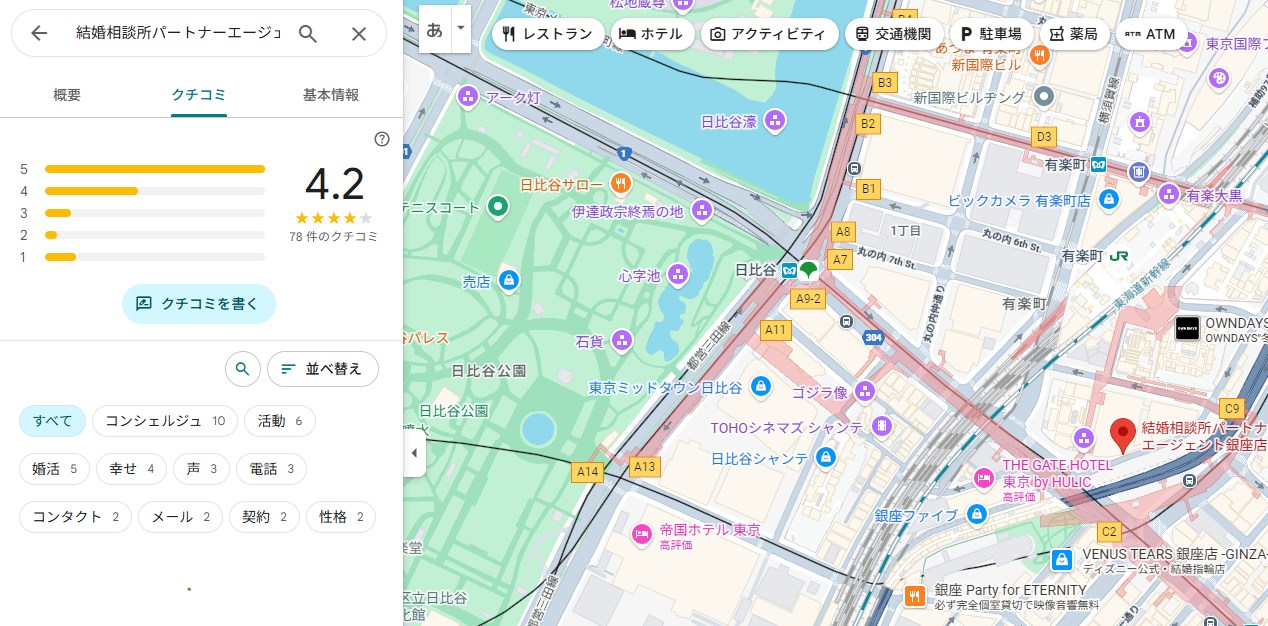
Task: Expand the input language dropdown arrow
Action: [461, 29]
